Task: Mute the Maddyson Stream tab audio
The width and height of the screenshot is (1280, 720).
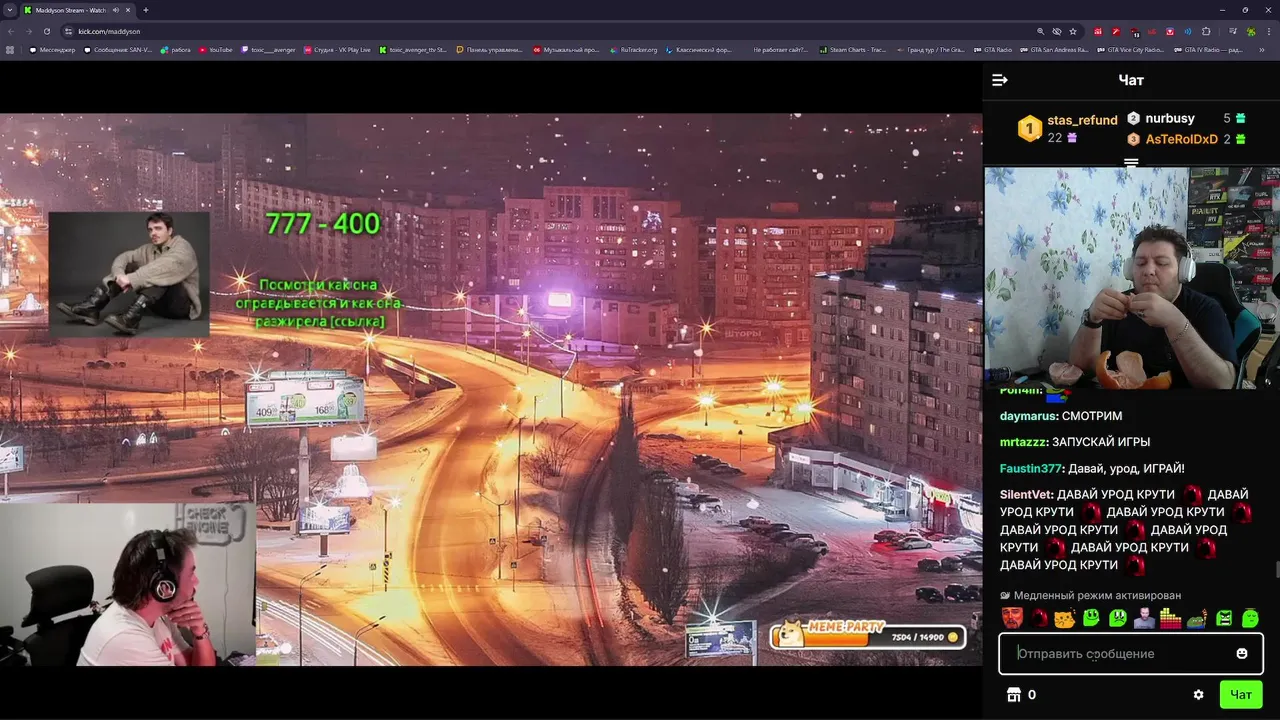Action: click(x=116, y=10)
